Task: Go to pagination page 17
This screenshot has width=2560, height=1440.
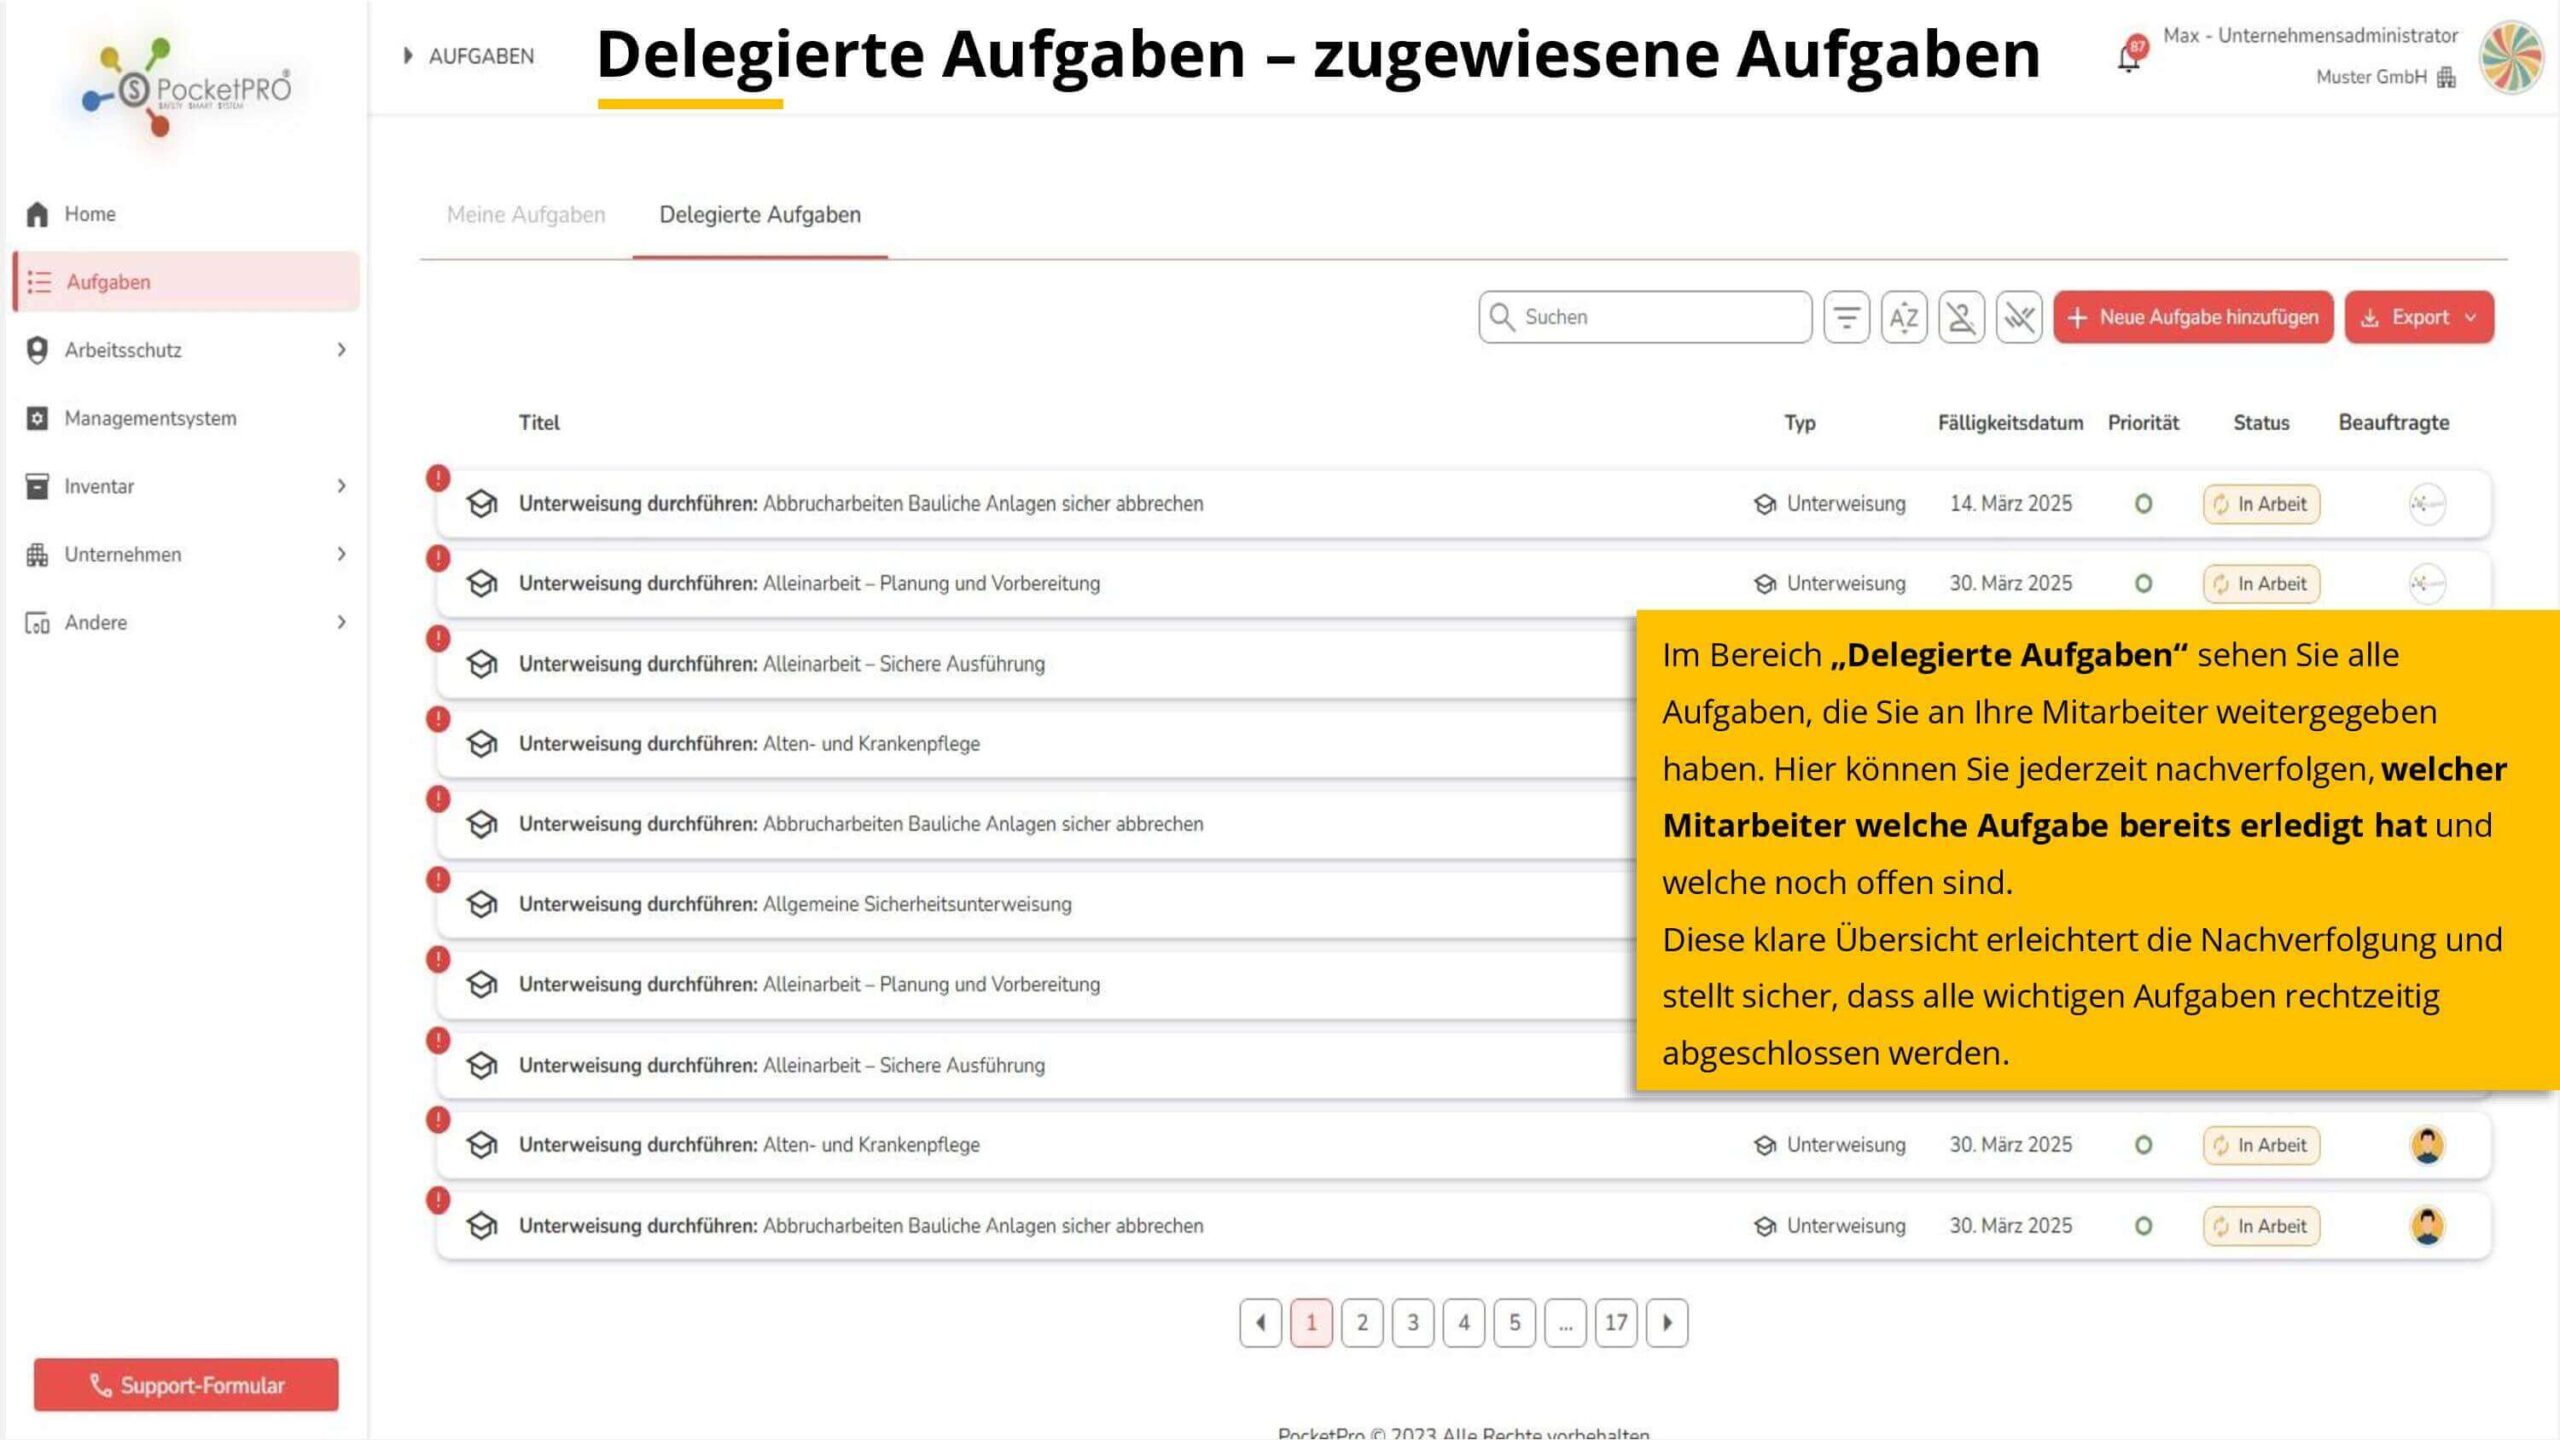Action: coord(1616,1323)
